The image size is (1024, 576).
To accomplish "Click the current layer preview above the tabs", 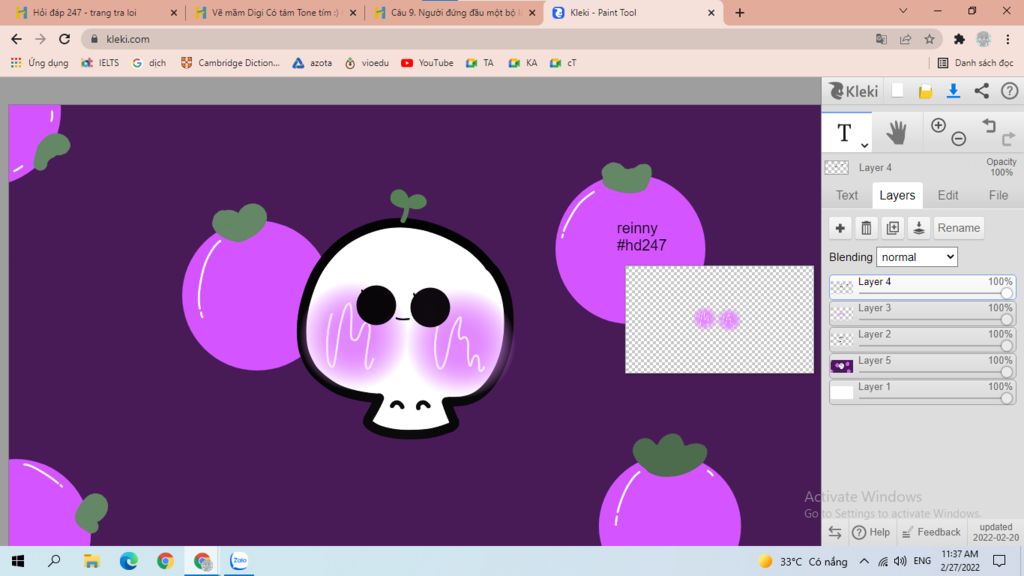I will pos(837,168).
